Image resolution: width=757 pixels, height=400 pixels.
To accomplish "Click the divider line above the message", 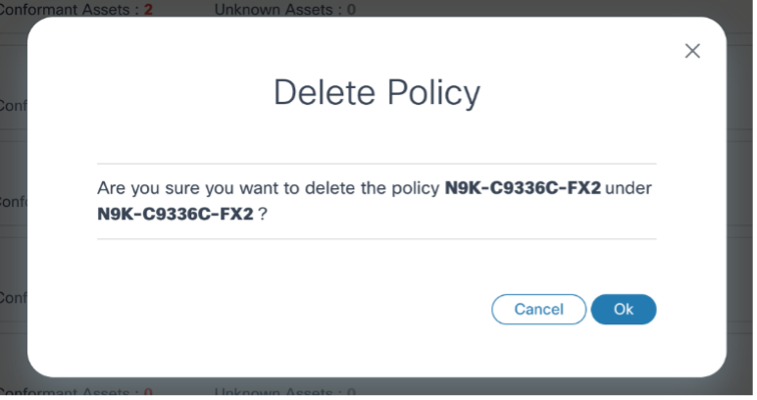I will point(376,163).
